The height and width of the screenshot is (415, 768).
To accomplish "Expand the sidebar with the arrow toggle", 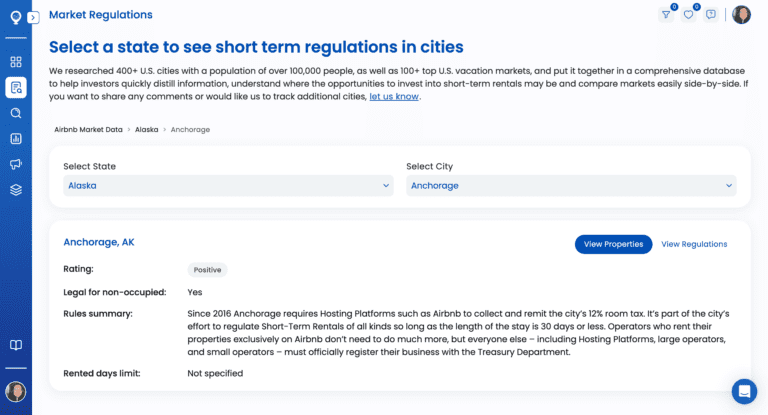I will (x=33, y=17).
